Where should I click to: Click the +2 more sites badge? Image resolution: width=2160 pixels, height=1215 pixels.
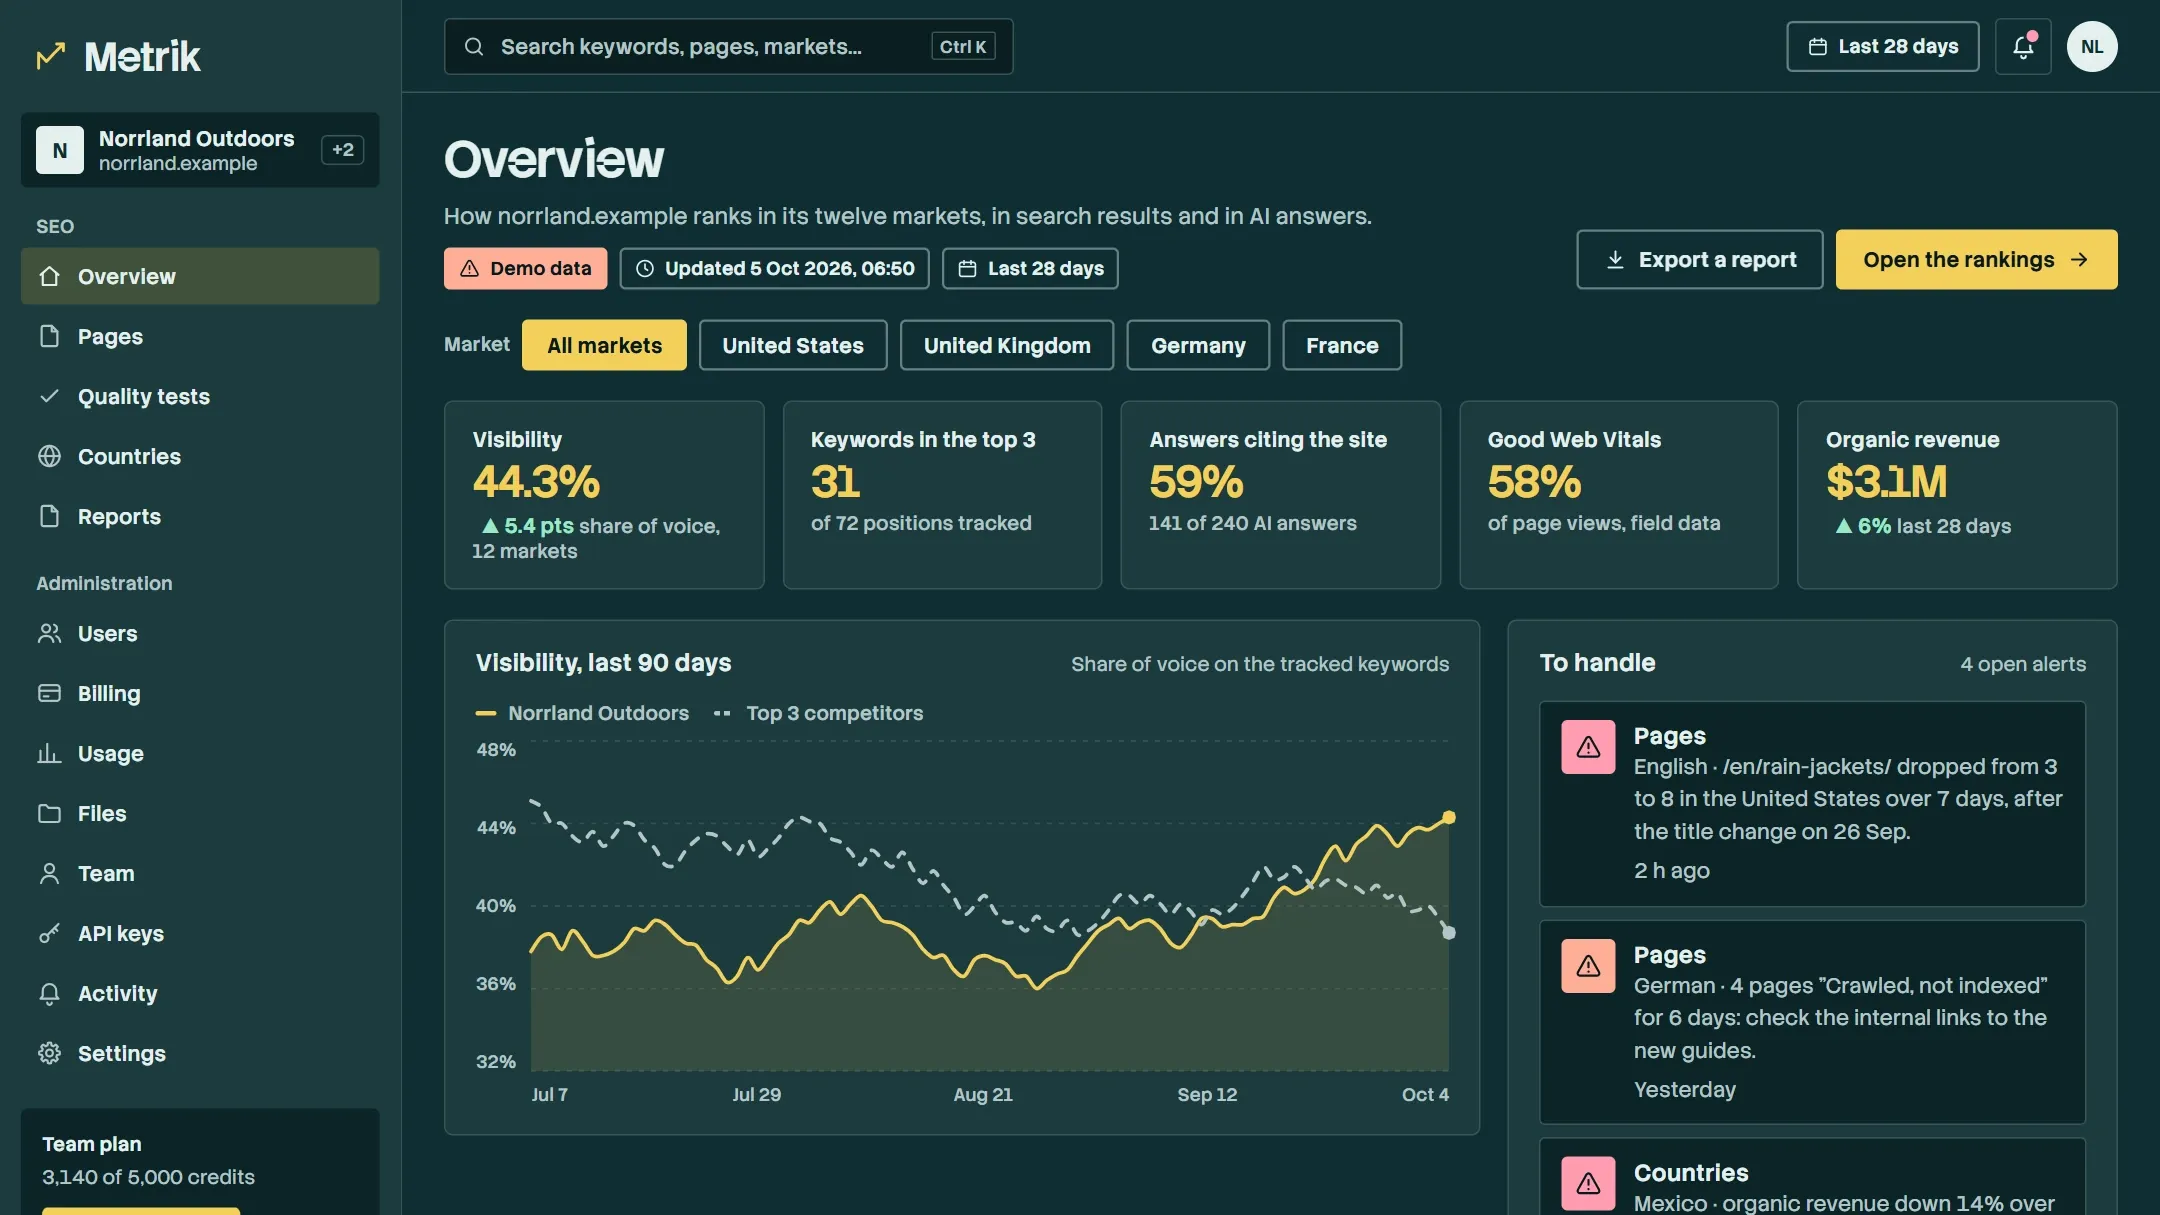(342, 150)
